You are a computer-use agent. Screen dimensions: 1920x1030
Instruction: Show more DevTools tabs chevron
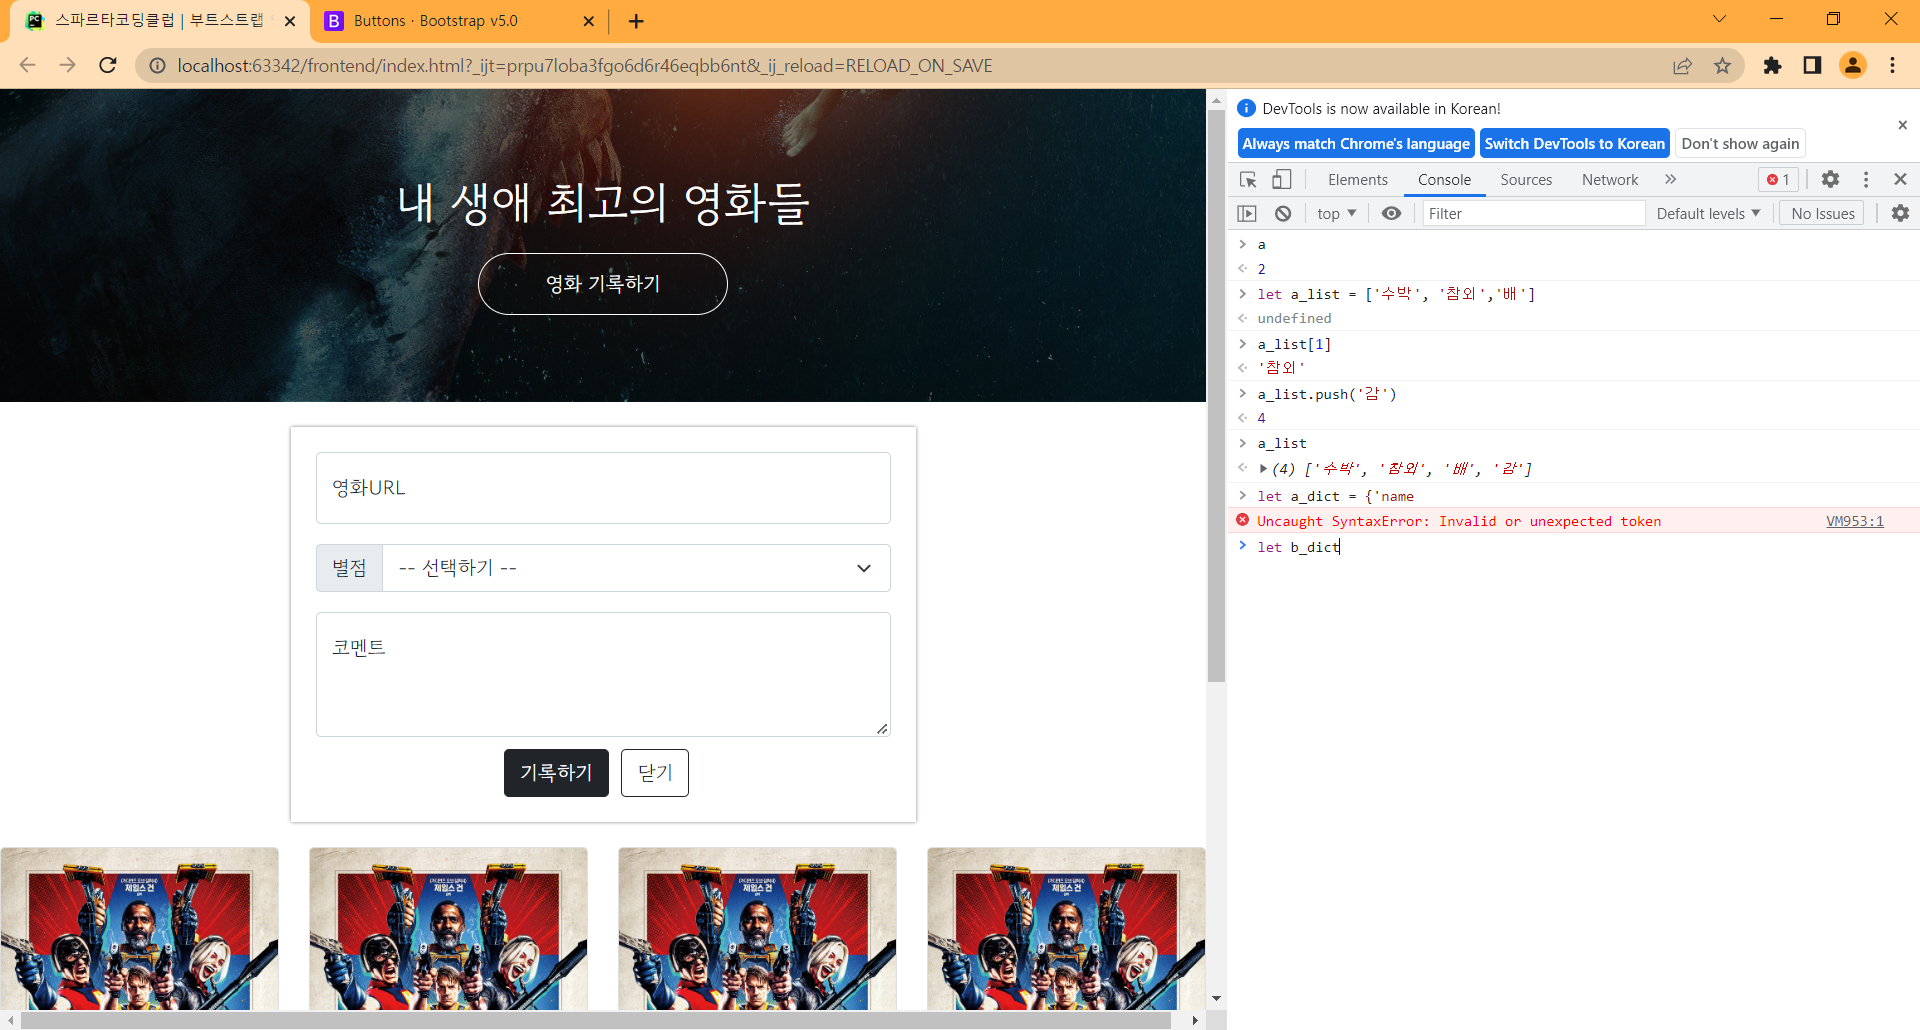pos(1670,180)
